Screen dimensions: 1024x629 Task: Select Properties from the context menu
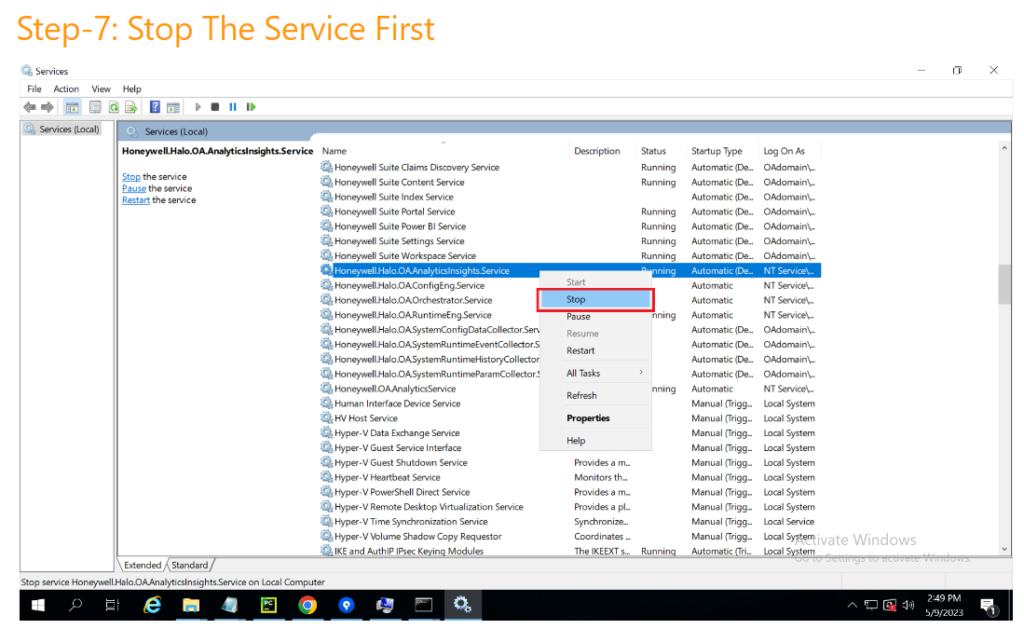[588, 418]
